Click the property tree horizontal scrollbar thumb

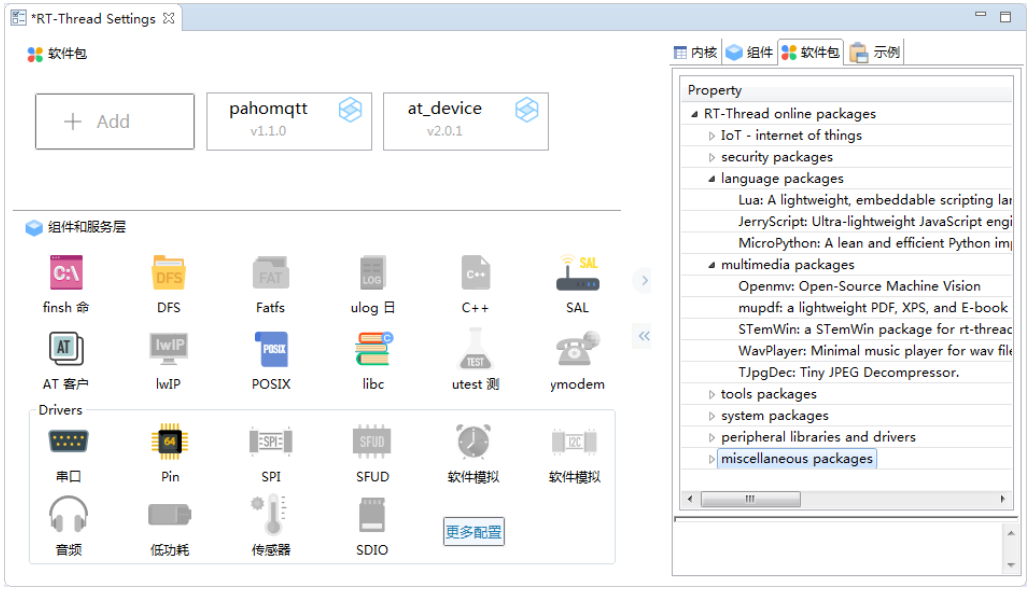pos(750,500)
